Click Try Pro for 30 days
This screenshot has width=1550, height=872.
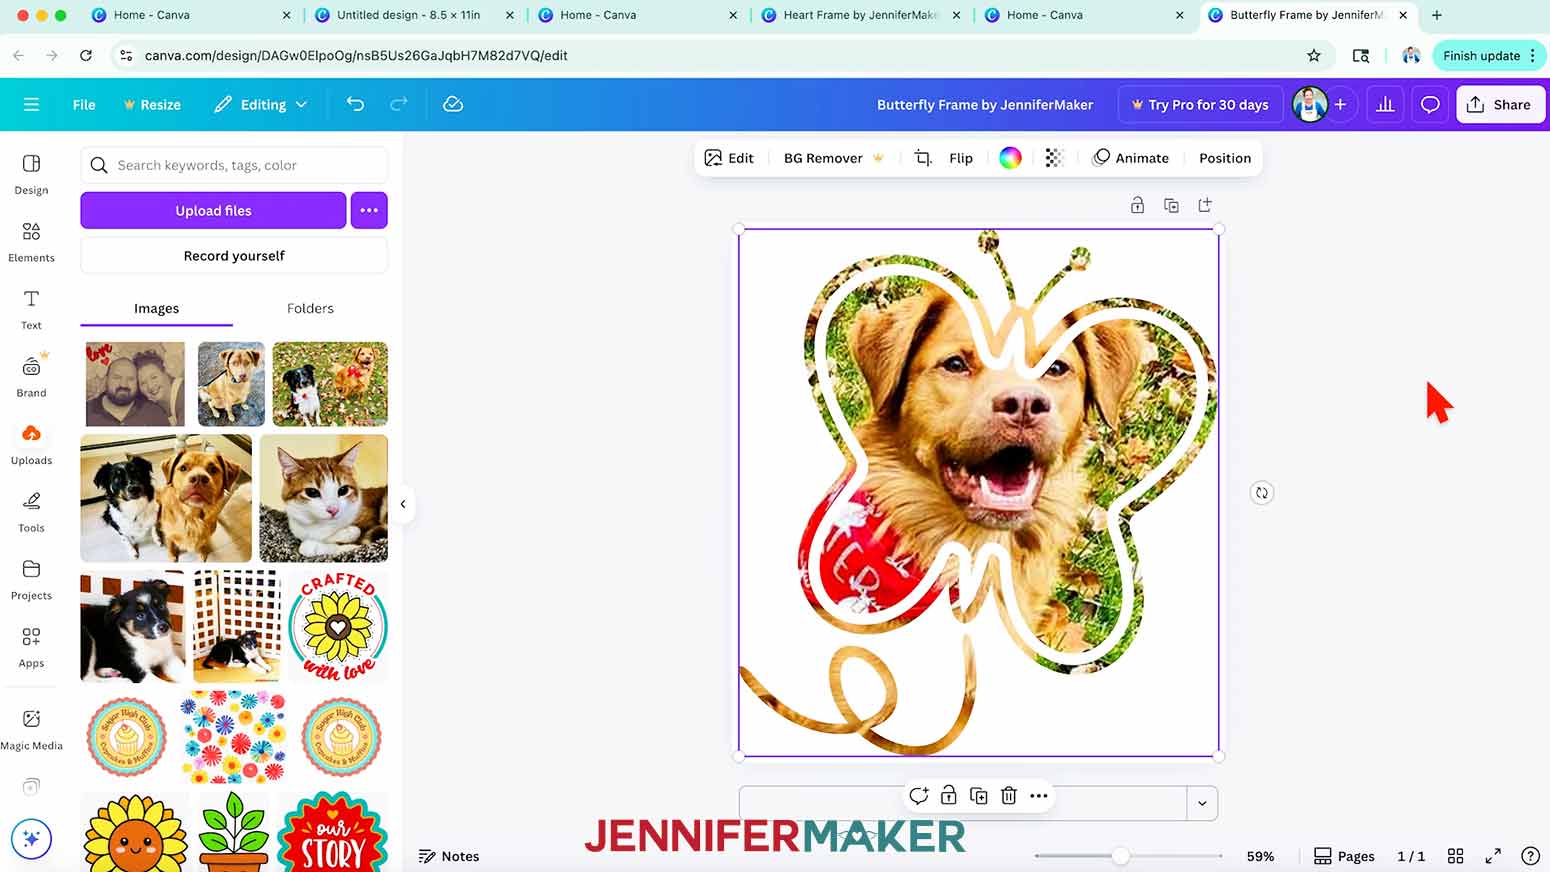tap(1200, 104)
